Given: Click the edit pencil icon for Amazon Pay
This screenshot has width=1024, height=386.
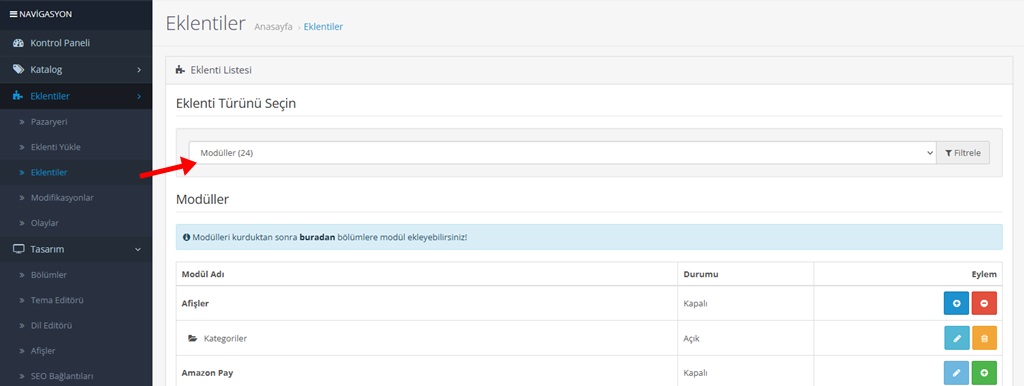Looking at the screenshot, I should click(x=957, y=373).
